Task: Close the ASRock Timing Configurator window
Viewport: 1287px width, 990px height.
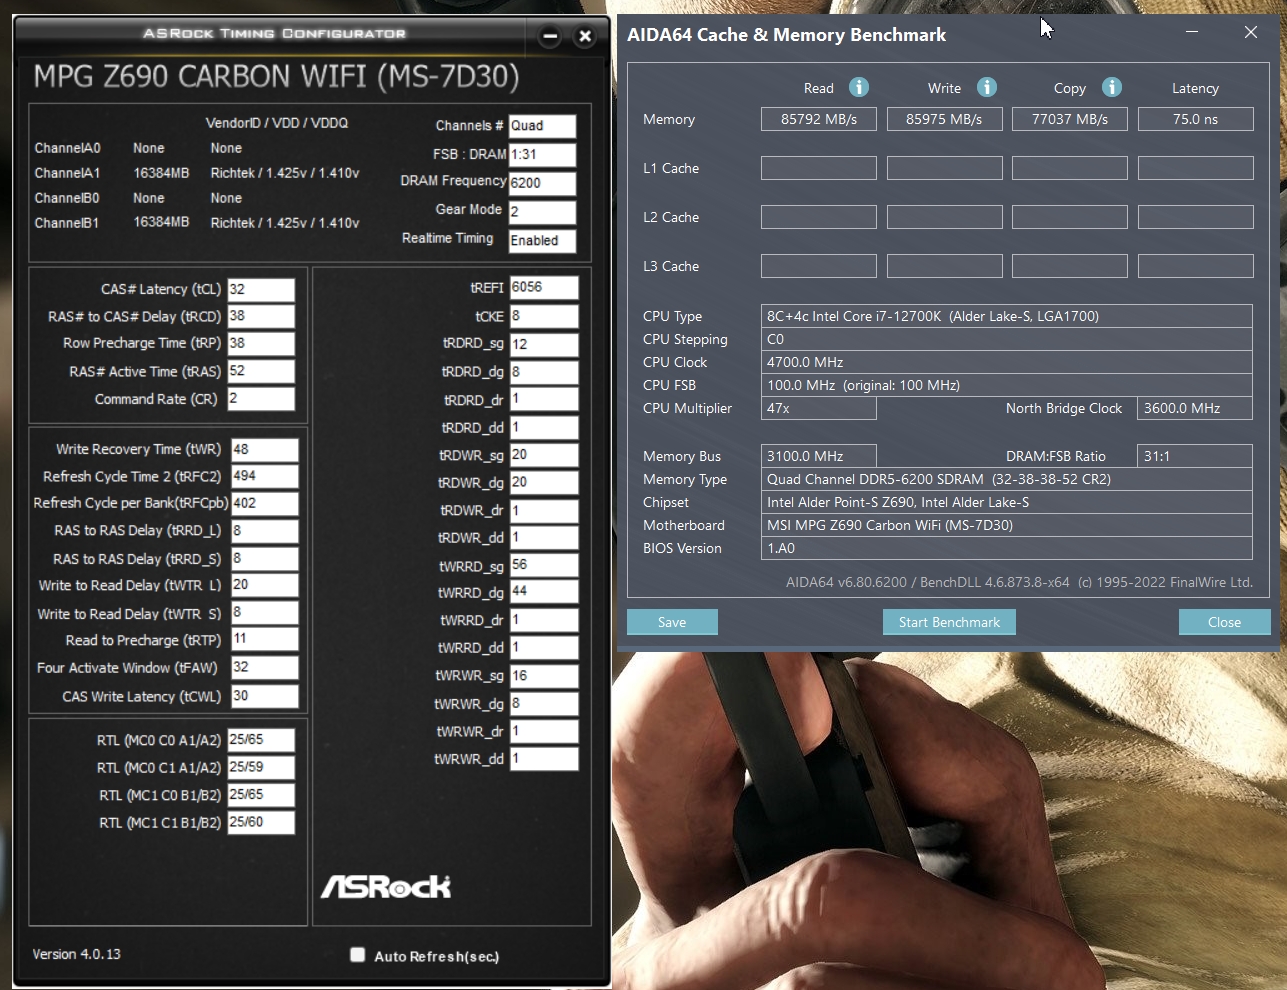Action: tap(585, 37)
